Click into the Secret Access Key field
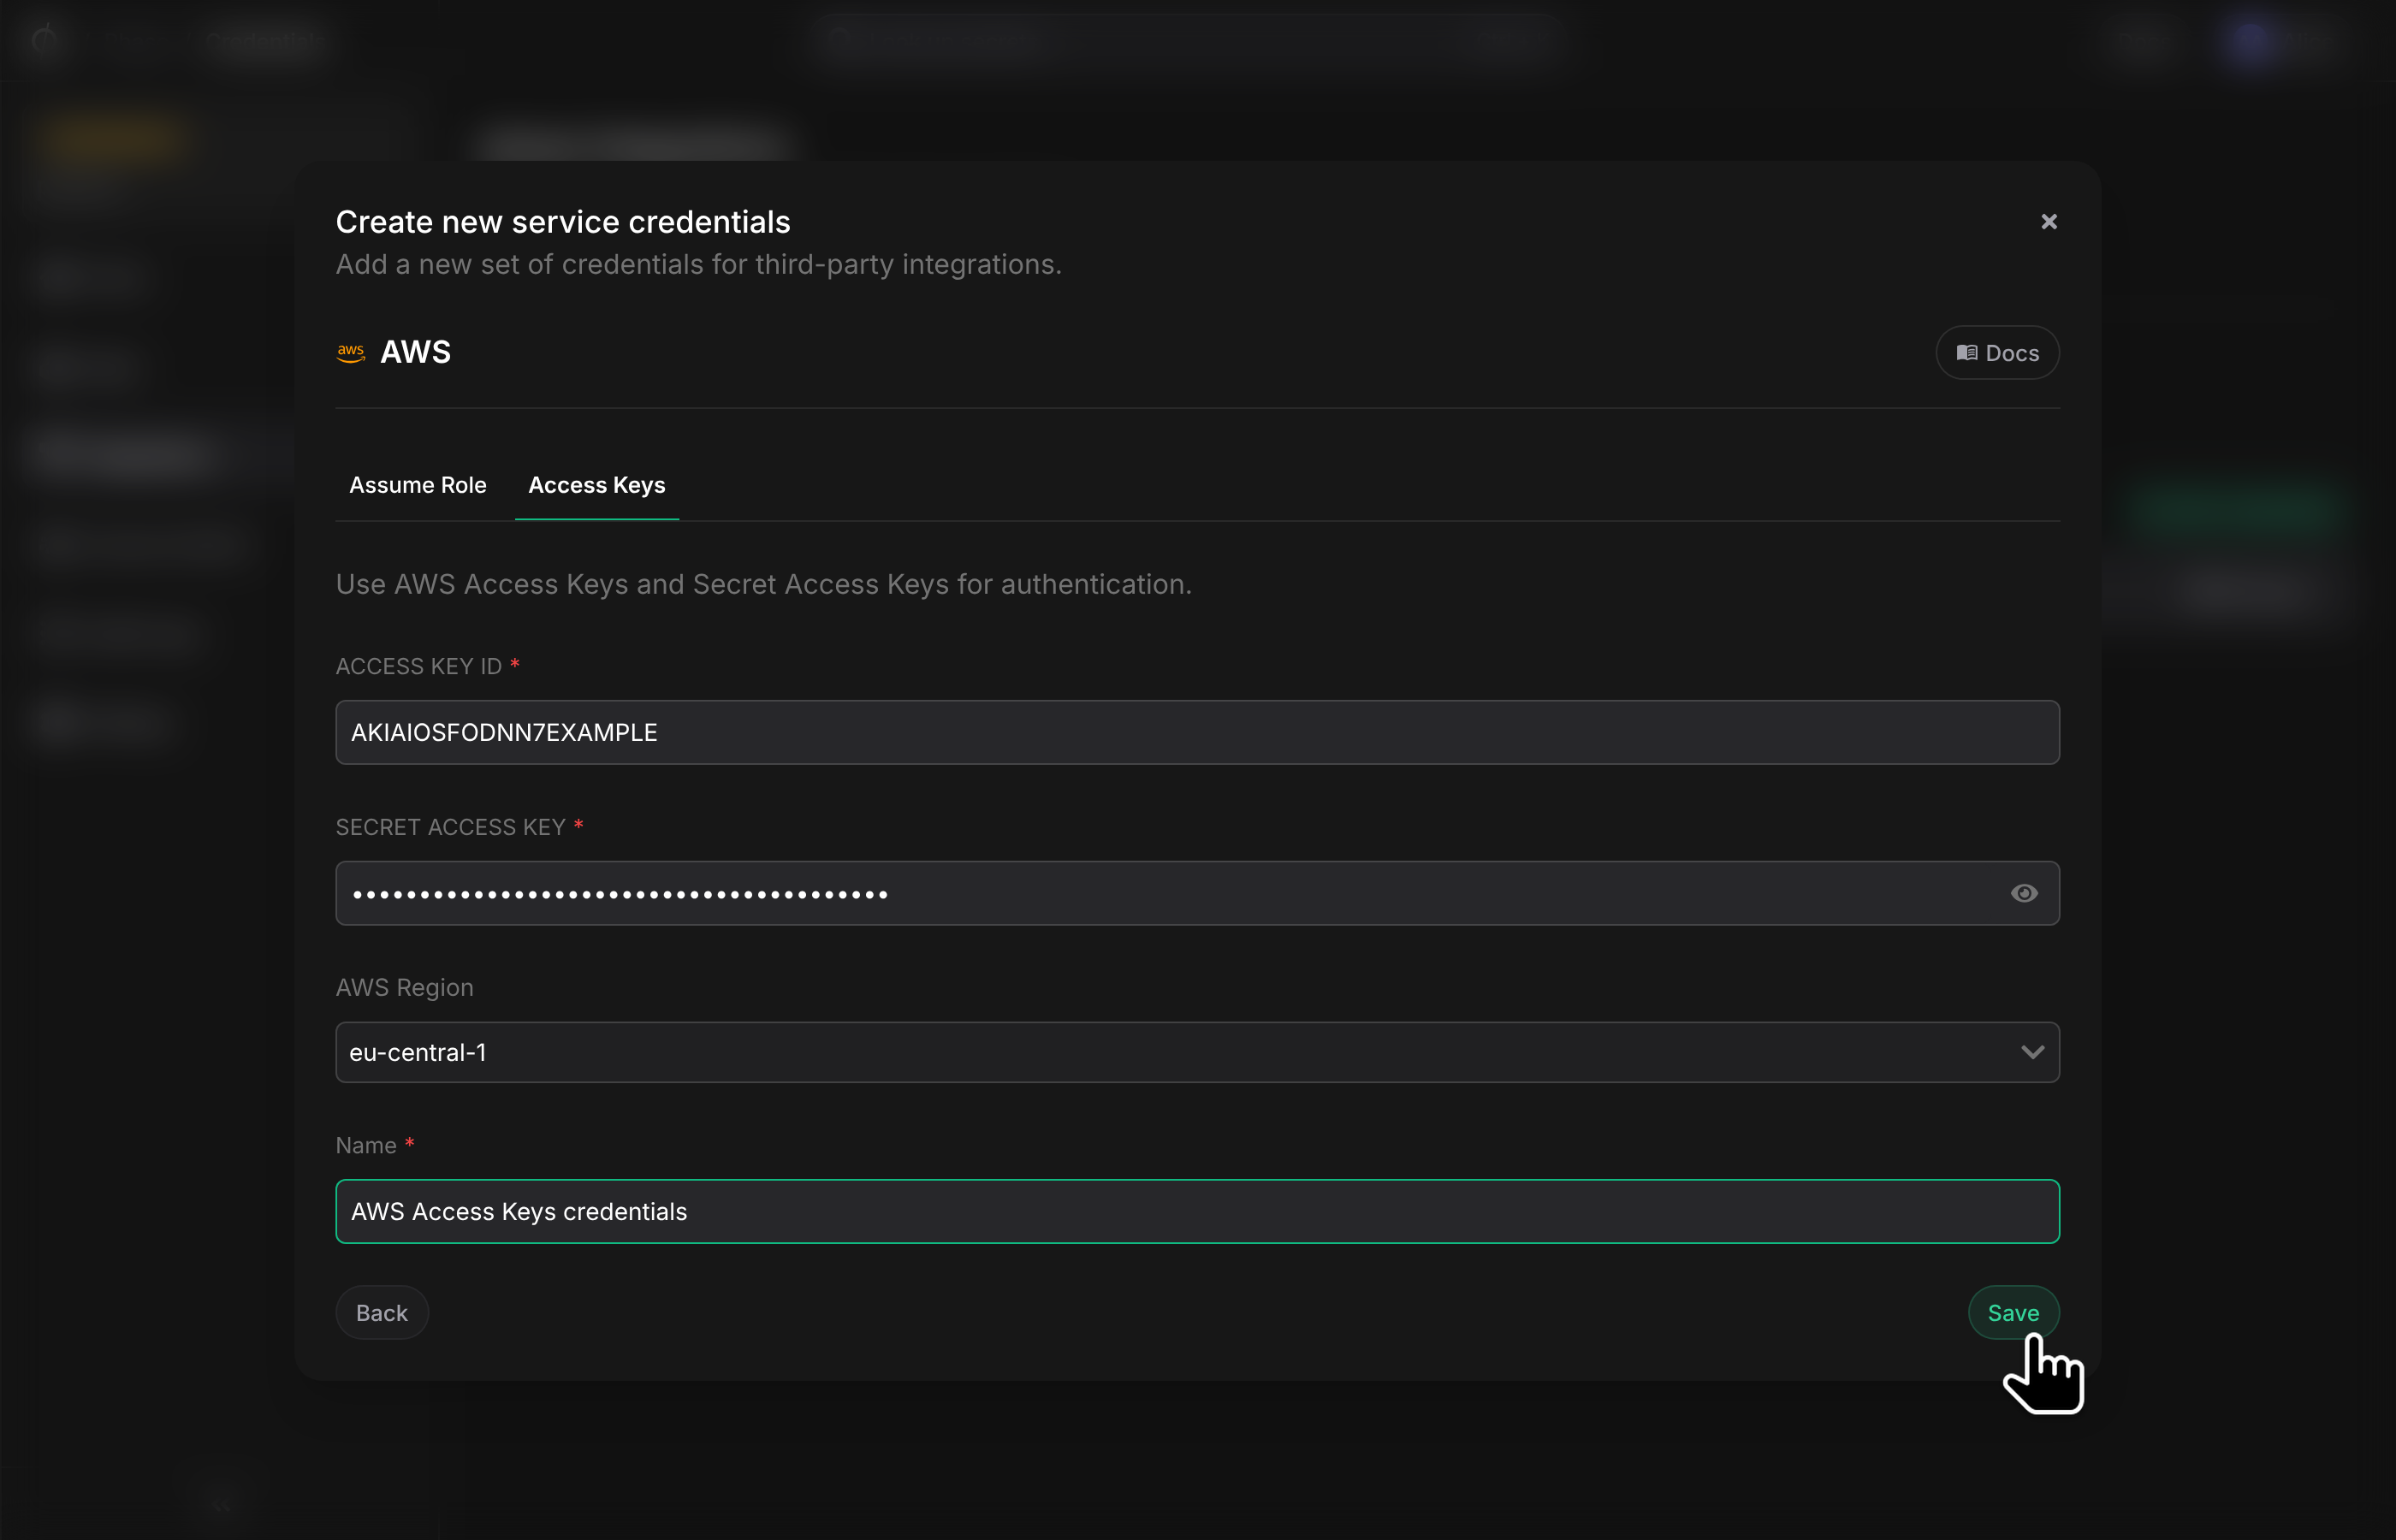This screenshot has width=2396, height=1540. (x=1197, y=893)
